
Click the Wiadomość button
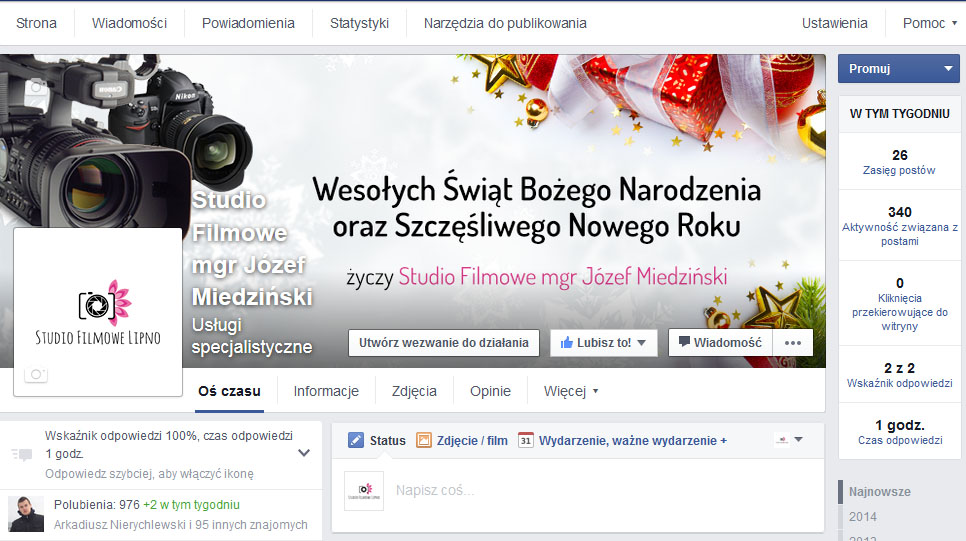pos(720,343)
